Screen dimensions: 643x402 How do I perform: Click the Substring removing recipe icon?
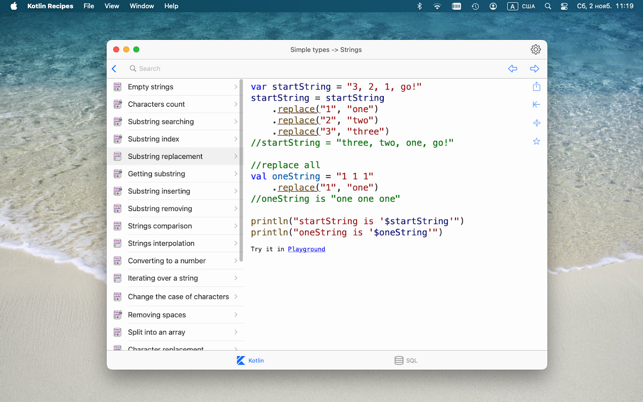(x=118, y=208)
